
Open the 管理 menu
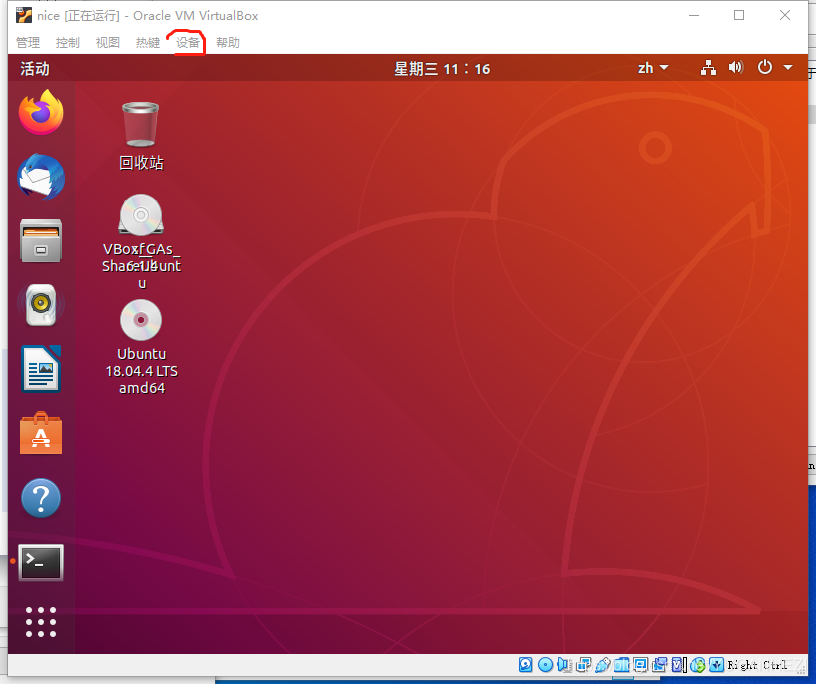coord(28,43)
